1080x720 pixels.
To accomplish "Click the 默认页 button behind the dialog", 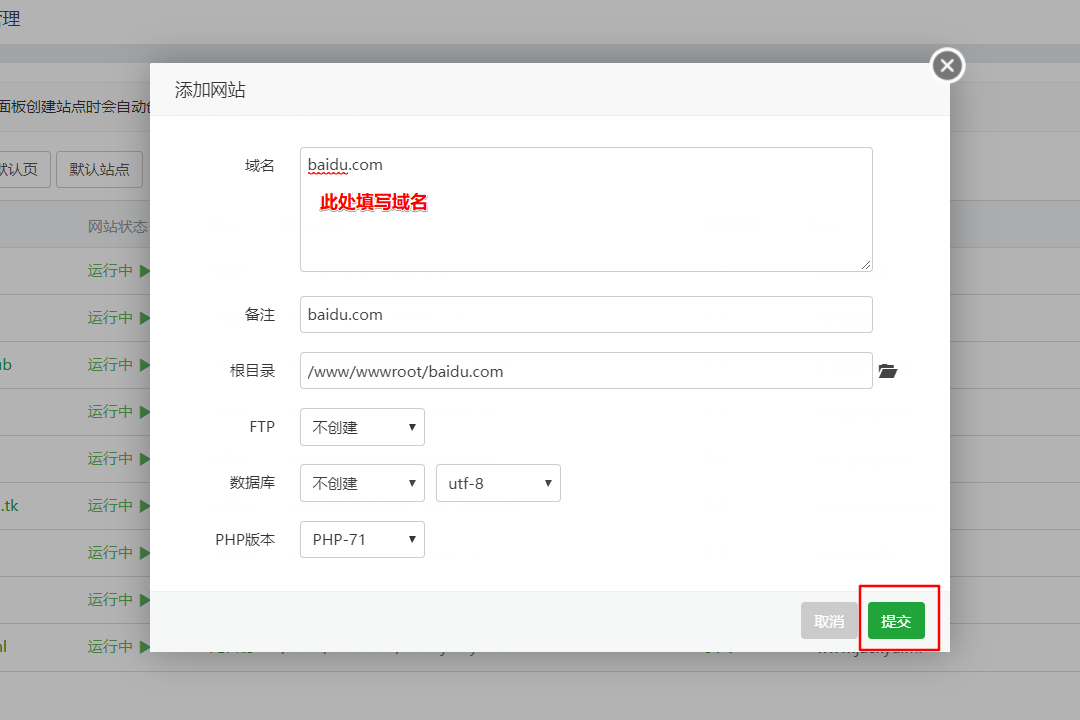I will (x=20, y=169).
